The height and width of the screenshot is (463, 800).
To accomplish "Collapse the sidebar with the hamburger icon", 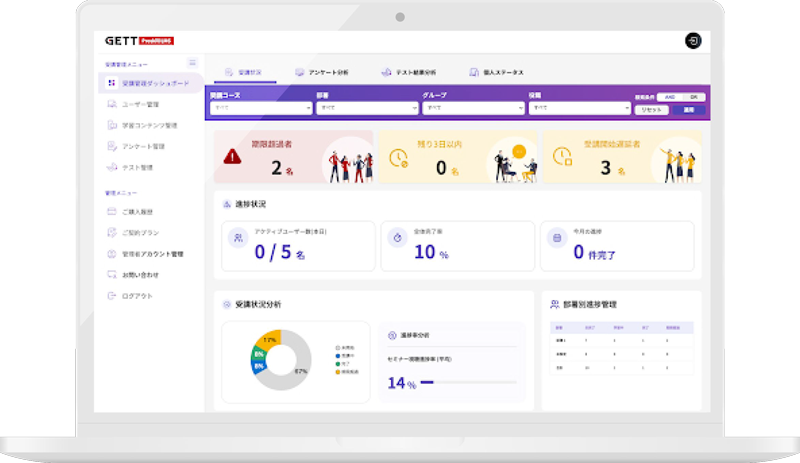I will point(193,63).
